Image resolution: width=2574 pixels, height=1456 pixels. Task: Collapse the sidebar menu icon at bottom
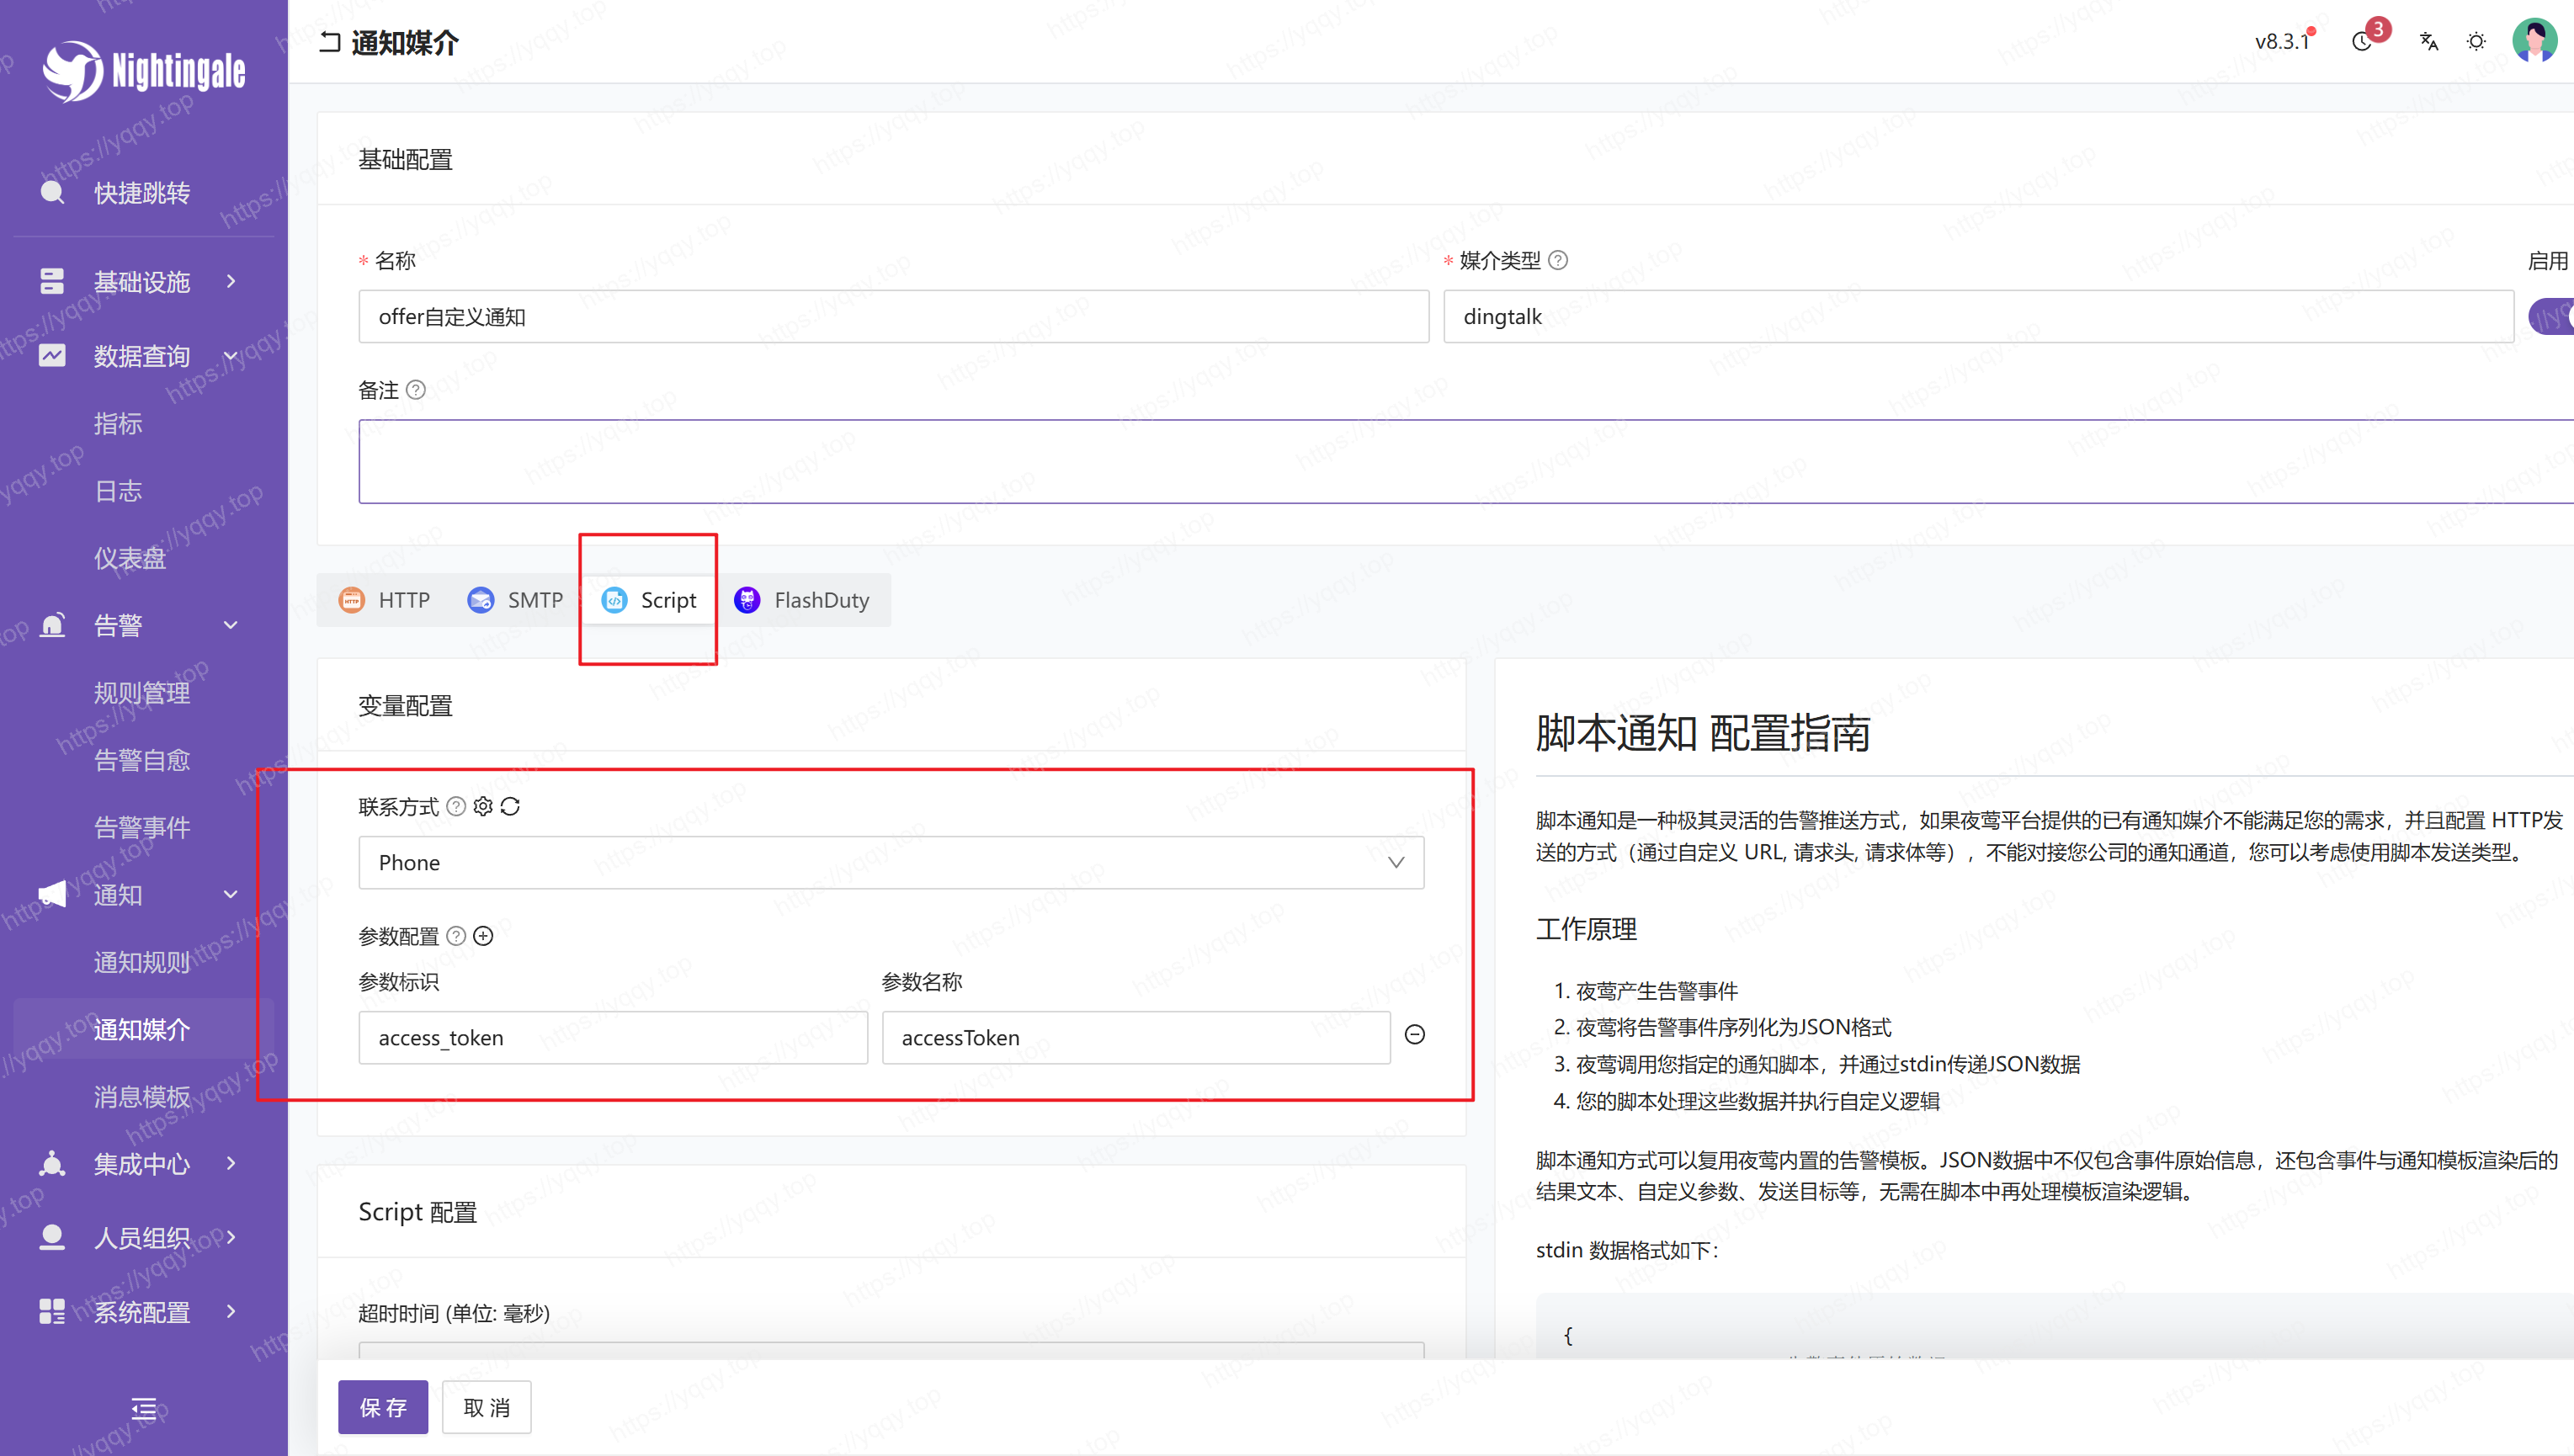click(x=143, y=1409)
